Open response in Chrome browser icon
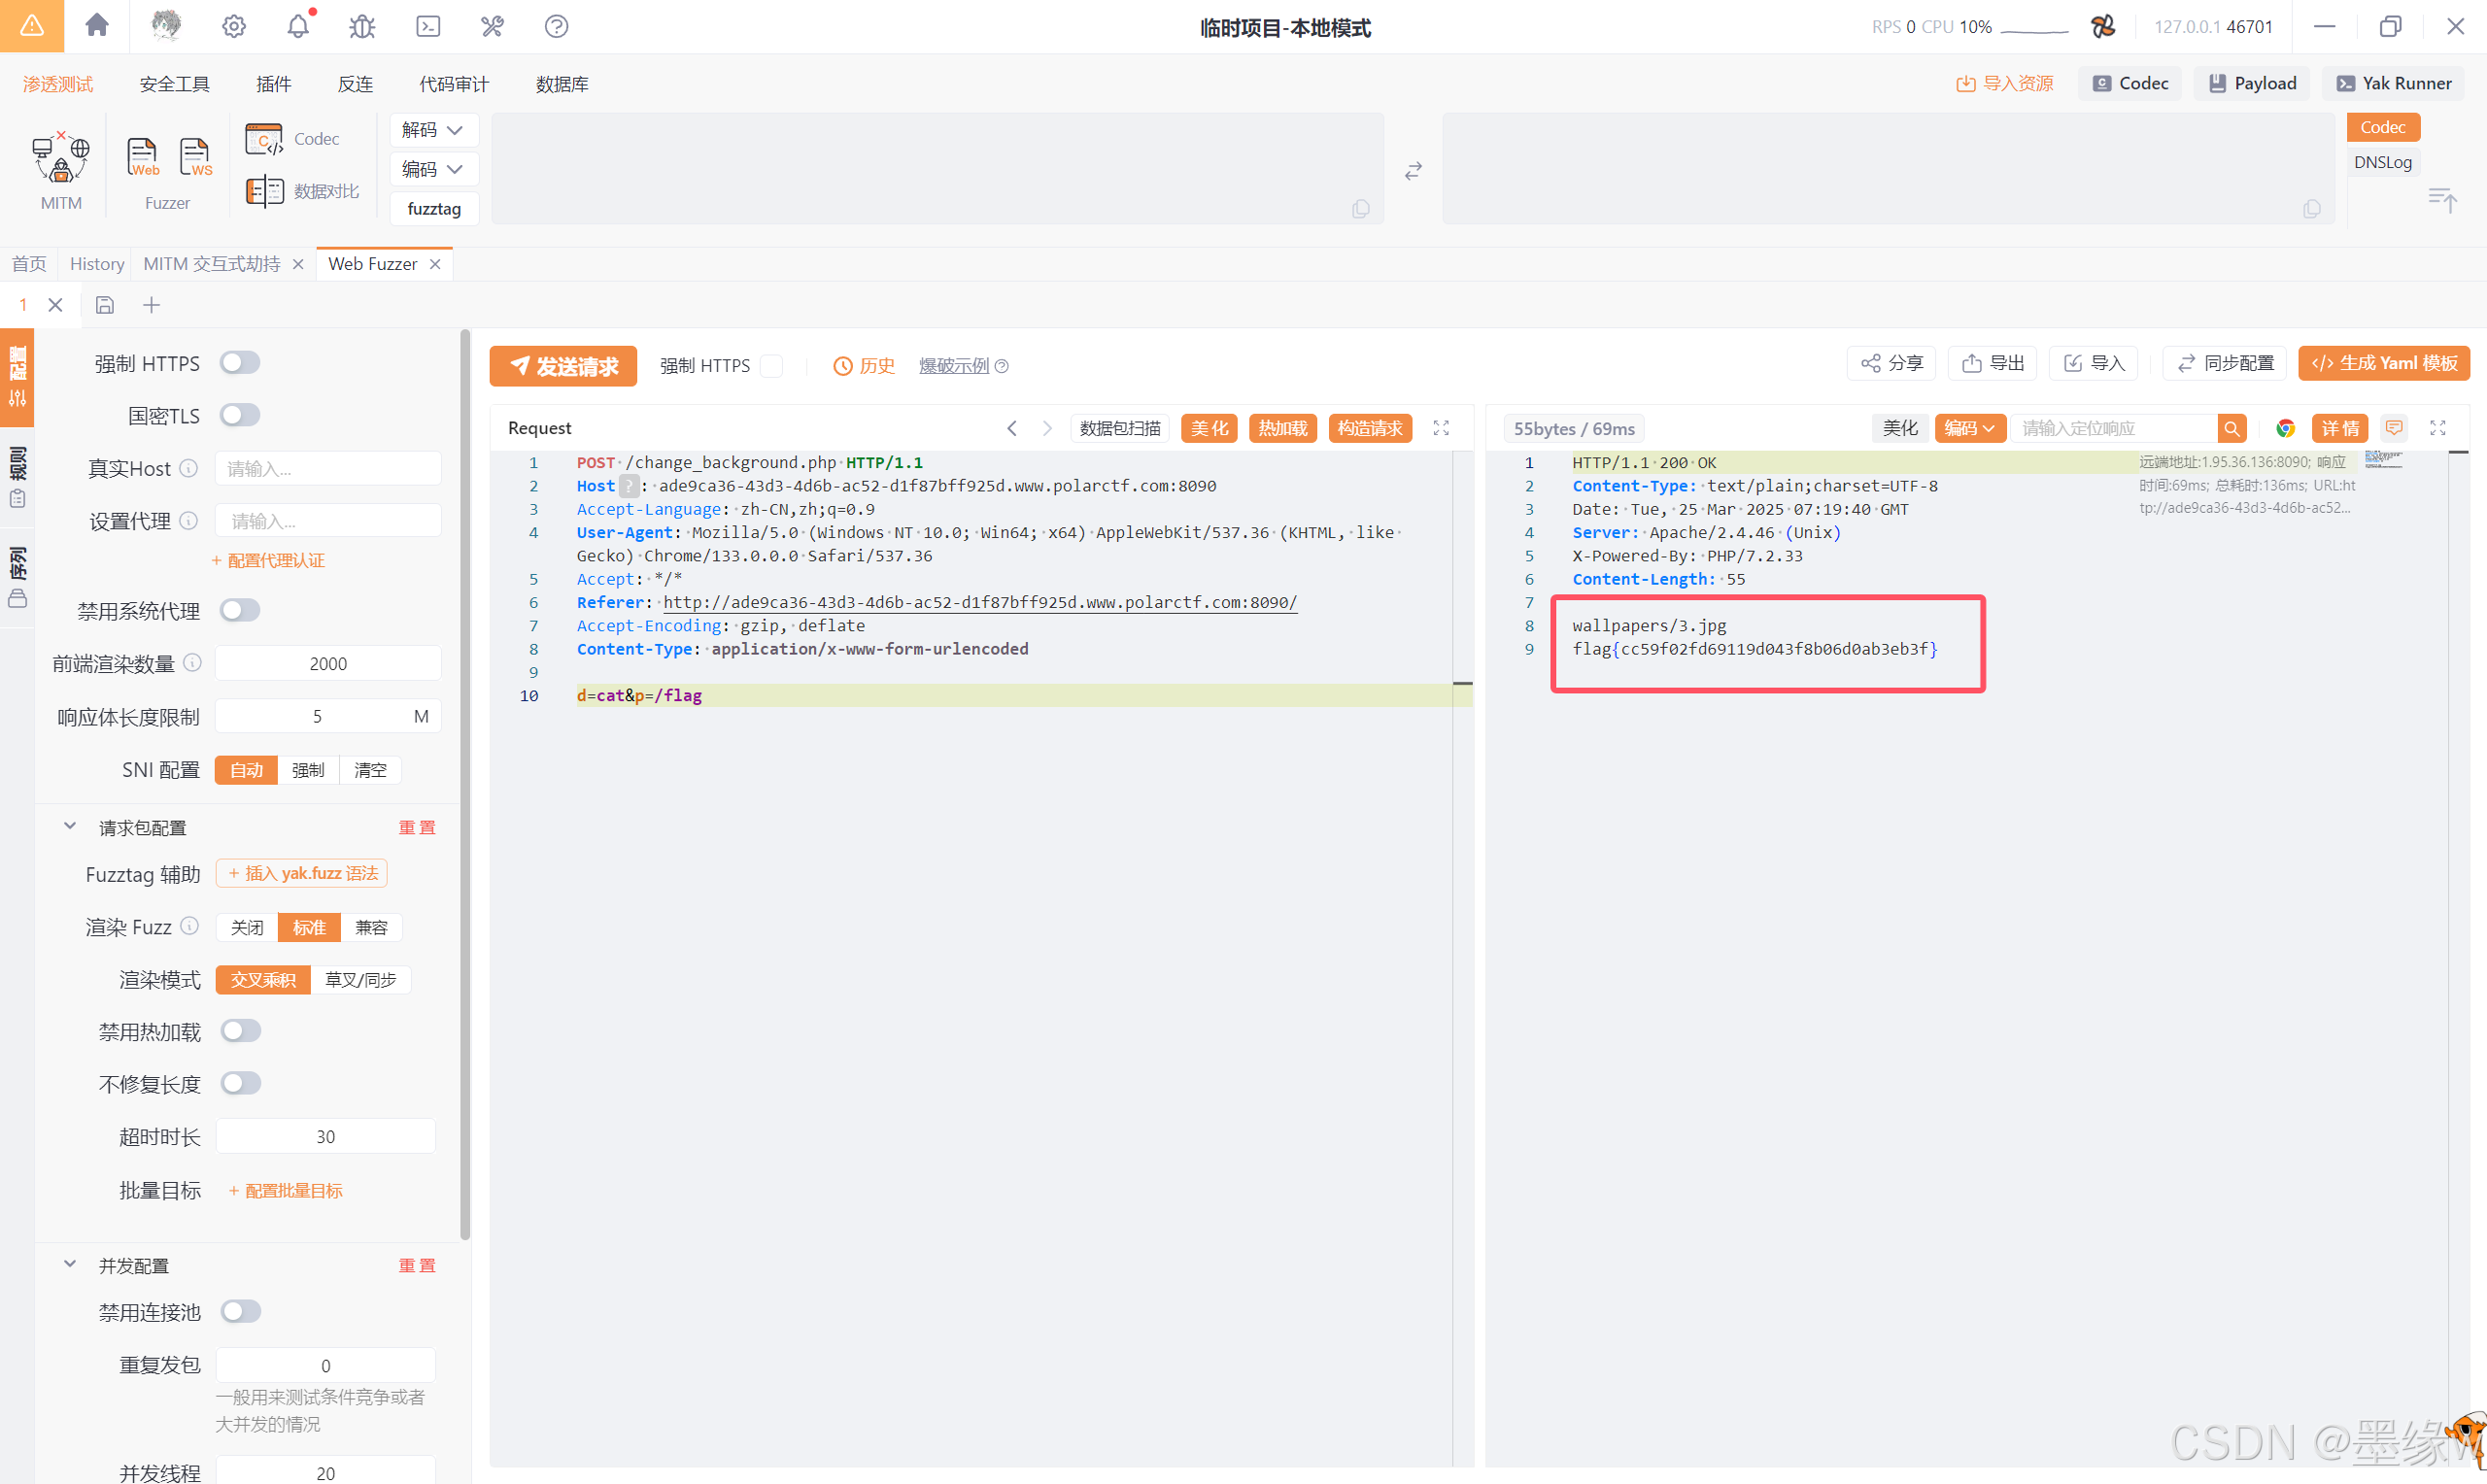This screenshot has width=2487, height=1484. pos(2285,428)
